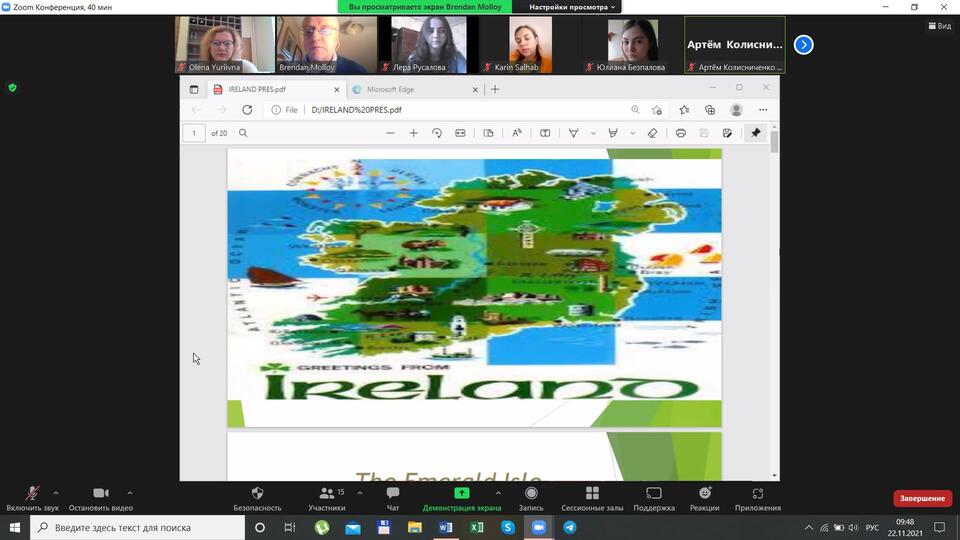The image size is (960, 540).
Task: Select PDF Draw pen tool
Action: coord(574,133)
